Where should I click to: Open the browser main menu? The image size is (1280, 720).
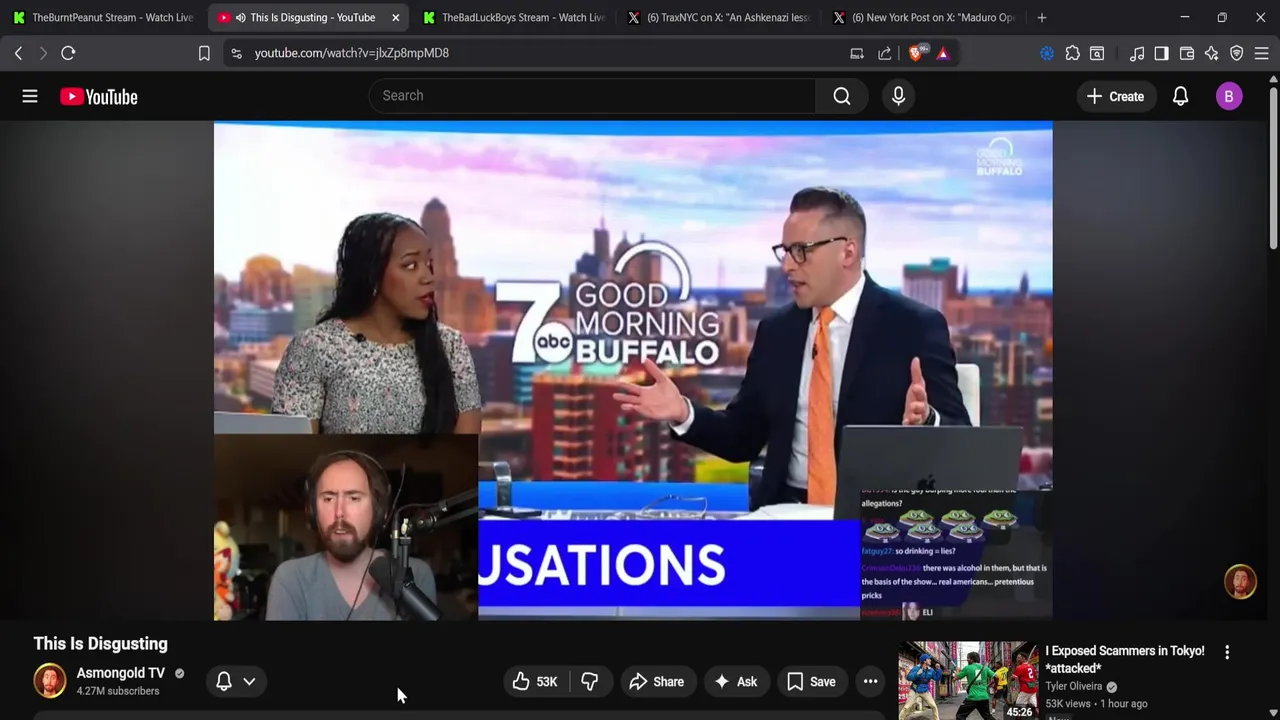point(1262,53)
